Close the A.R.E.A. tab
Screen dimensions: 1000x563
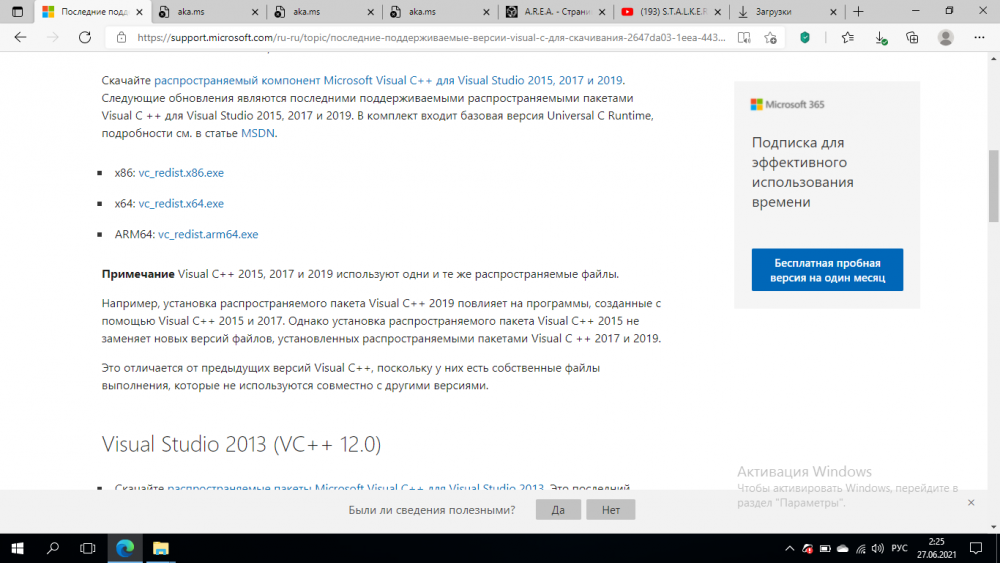coord(602,12)
